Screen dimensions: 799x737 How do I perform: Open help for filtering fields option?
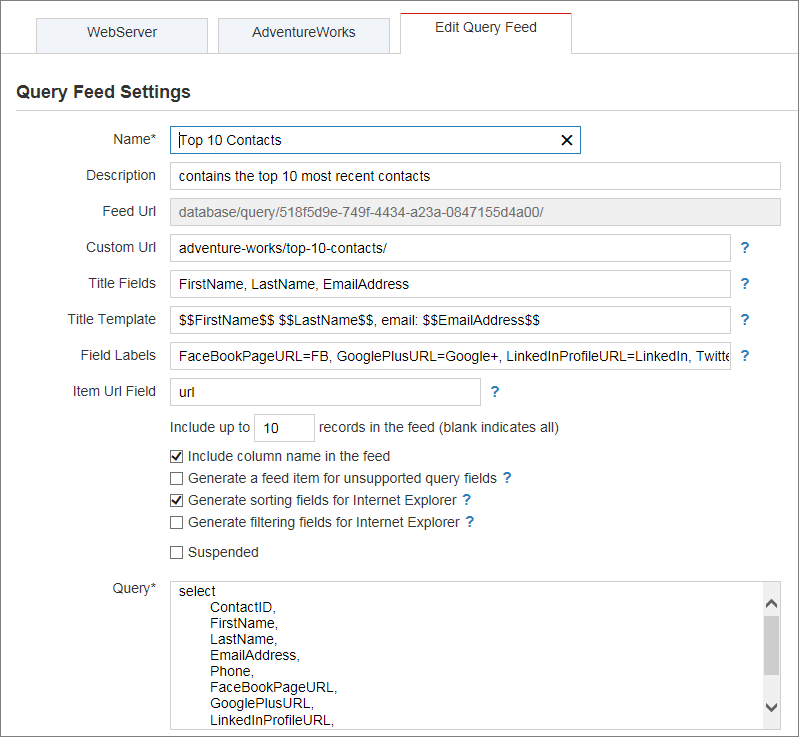[469, 522]
